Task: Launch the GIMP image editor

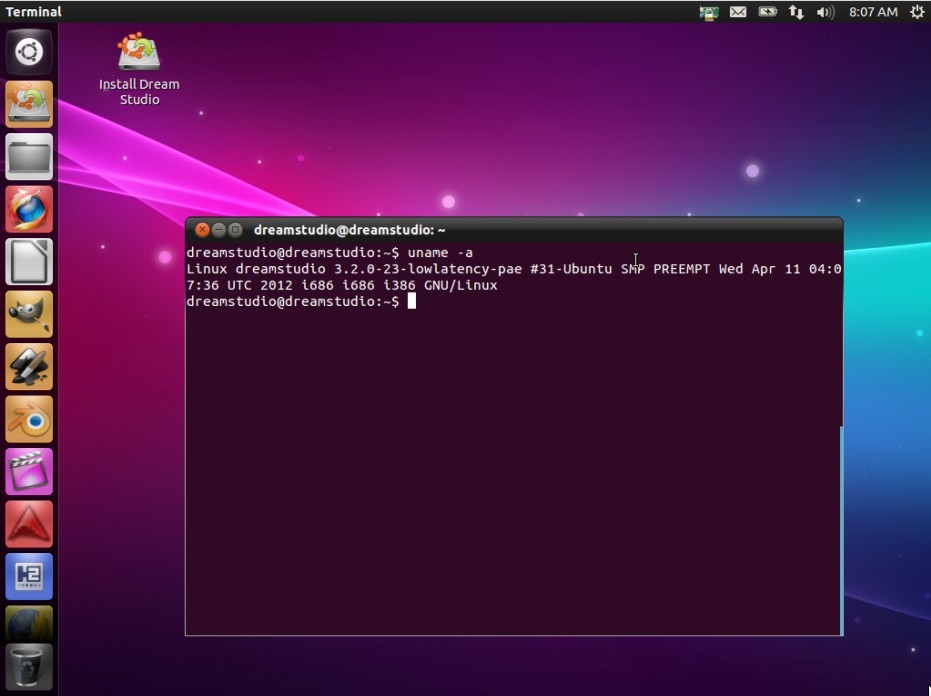Action: 28,314
